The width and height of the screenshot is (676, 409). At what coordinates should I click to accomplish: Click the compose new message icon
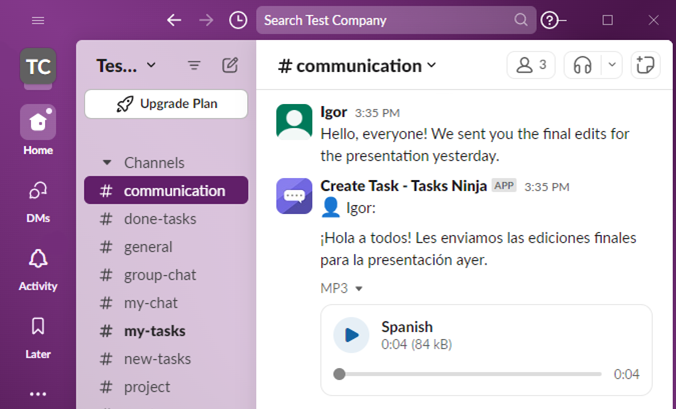coord(230,65)
